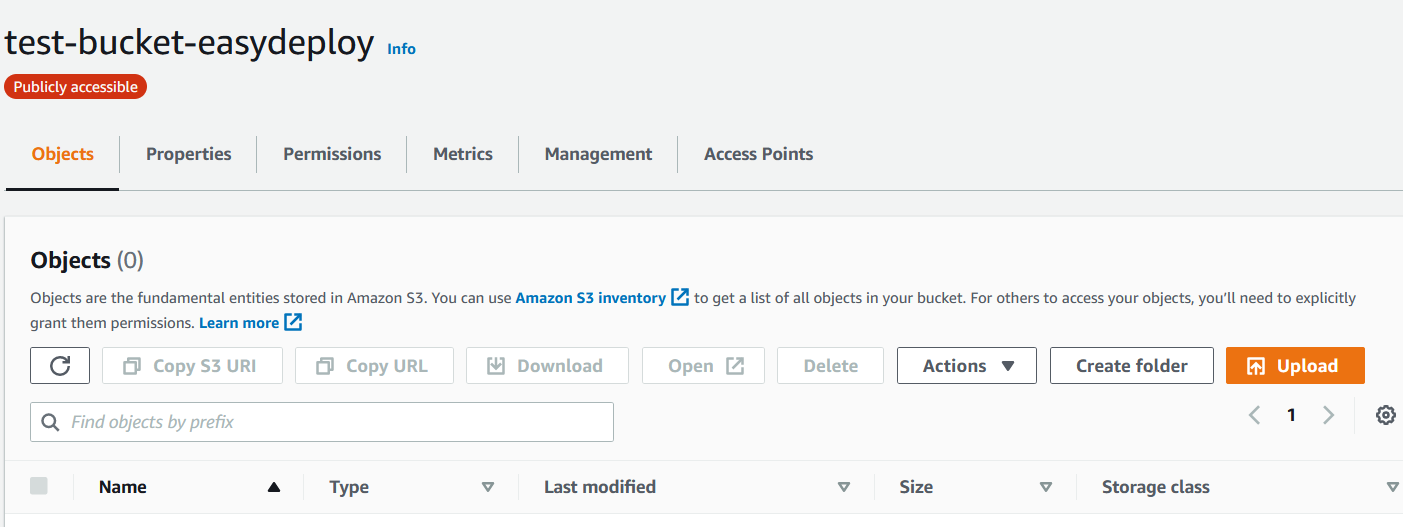Click the Type column header text
The height and width of the screenshot is (527, 1403).
(349, 487)
